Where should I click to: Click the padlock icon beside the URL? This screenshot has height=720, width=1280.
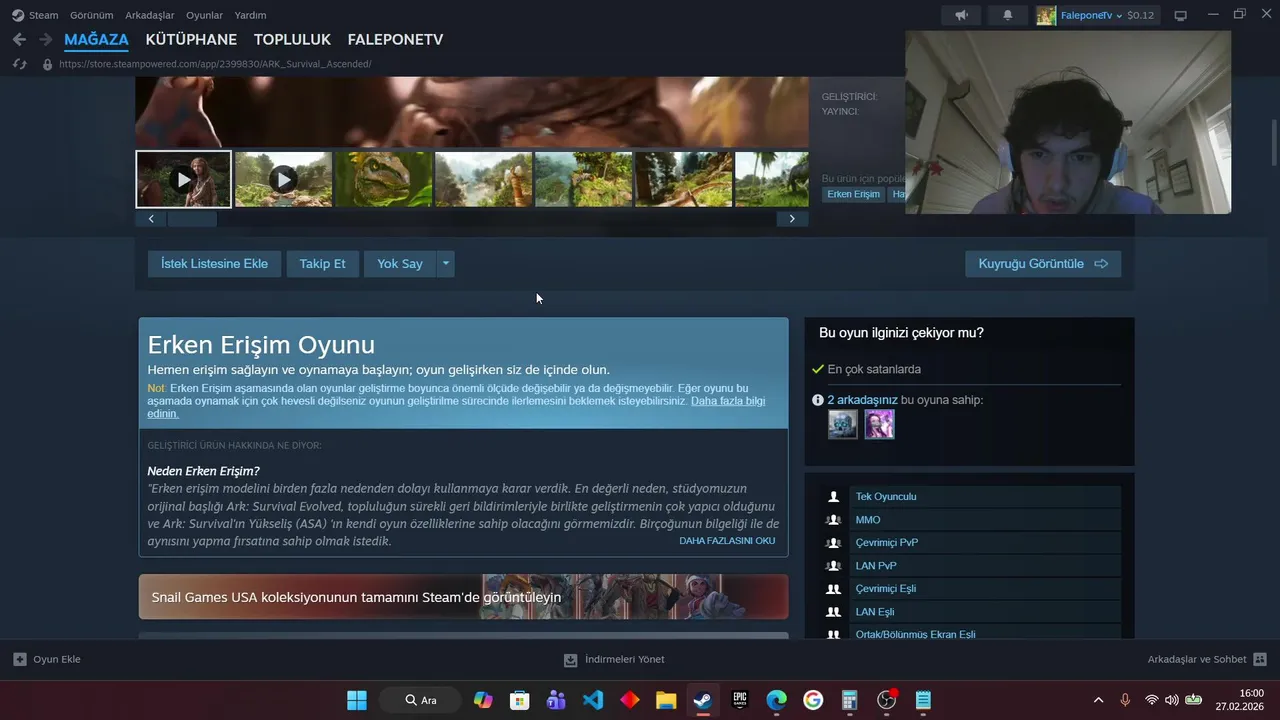click(47, 64)
